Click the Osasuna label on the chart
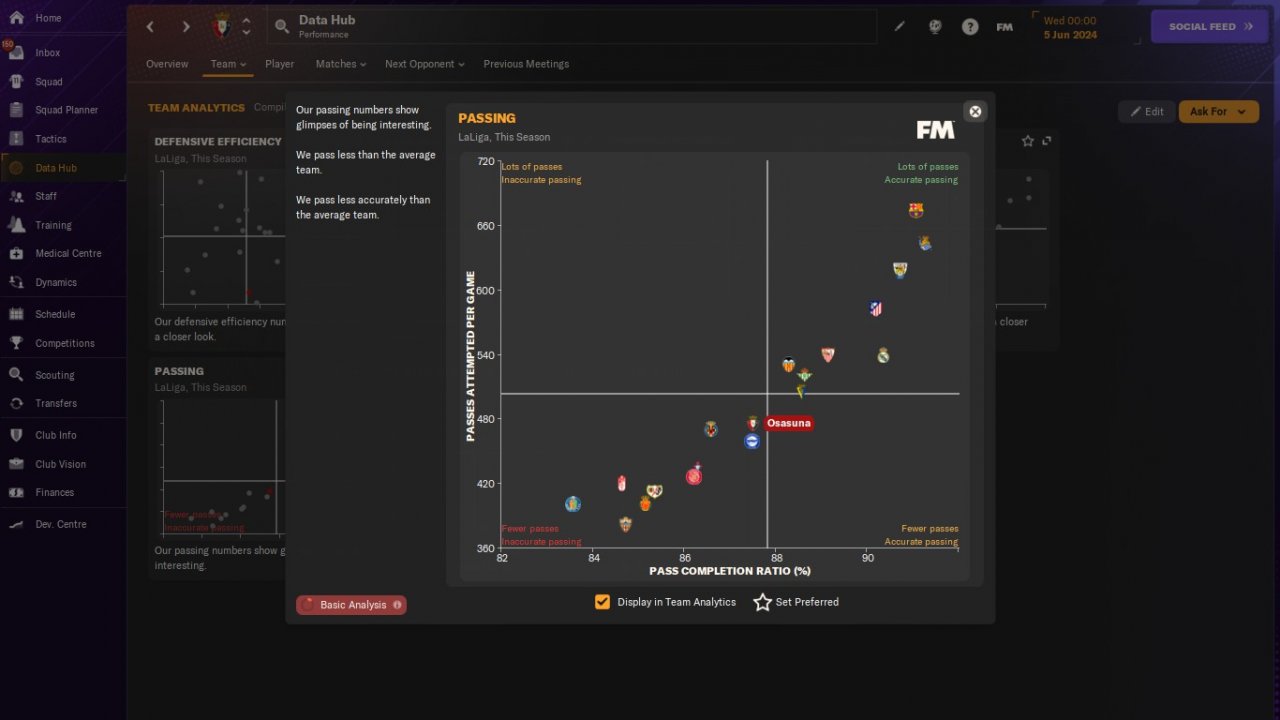The height and width of the screenshot is (720, 1280). pyautogui.click(x=788, y=423)
